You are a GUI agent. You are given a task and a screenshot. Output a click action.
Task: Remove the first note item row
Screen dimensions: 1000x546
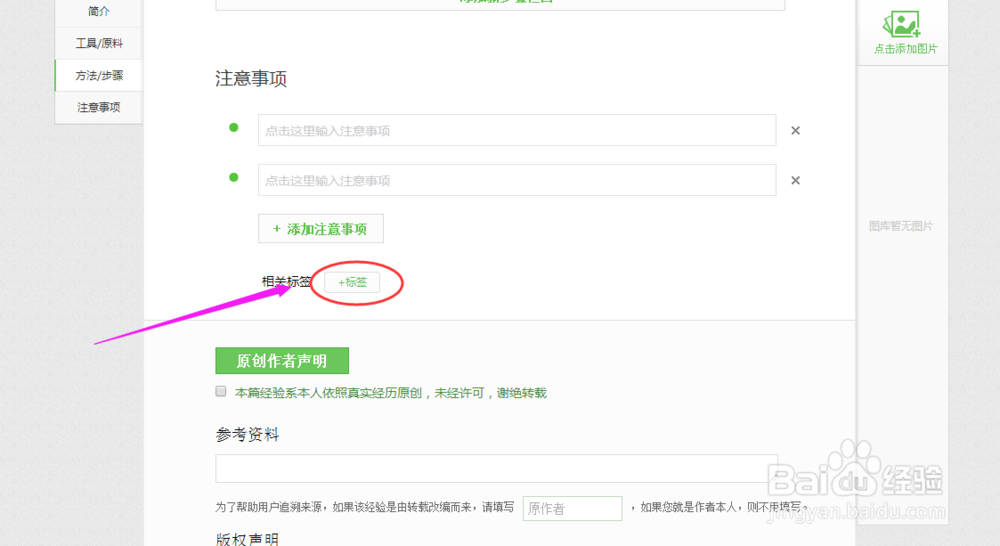[795, 131]
